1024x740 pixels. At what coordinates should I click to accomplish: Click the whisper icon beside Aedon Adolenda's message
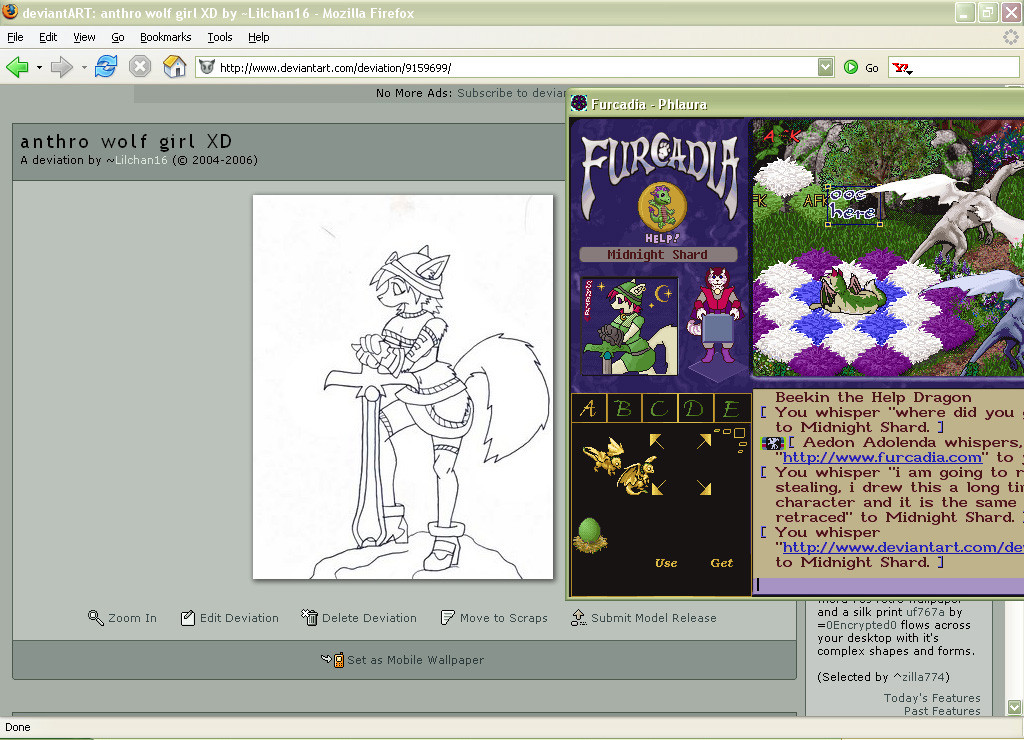click(772, 443)
